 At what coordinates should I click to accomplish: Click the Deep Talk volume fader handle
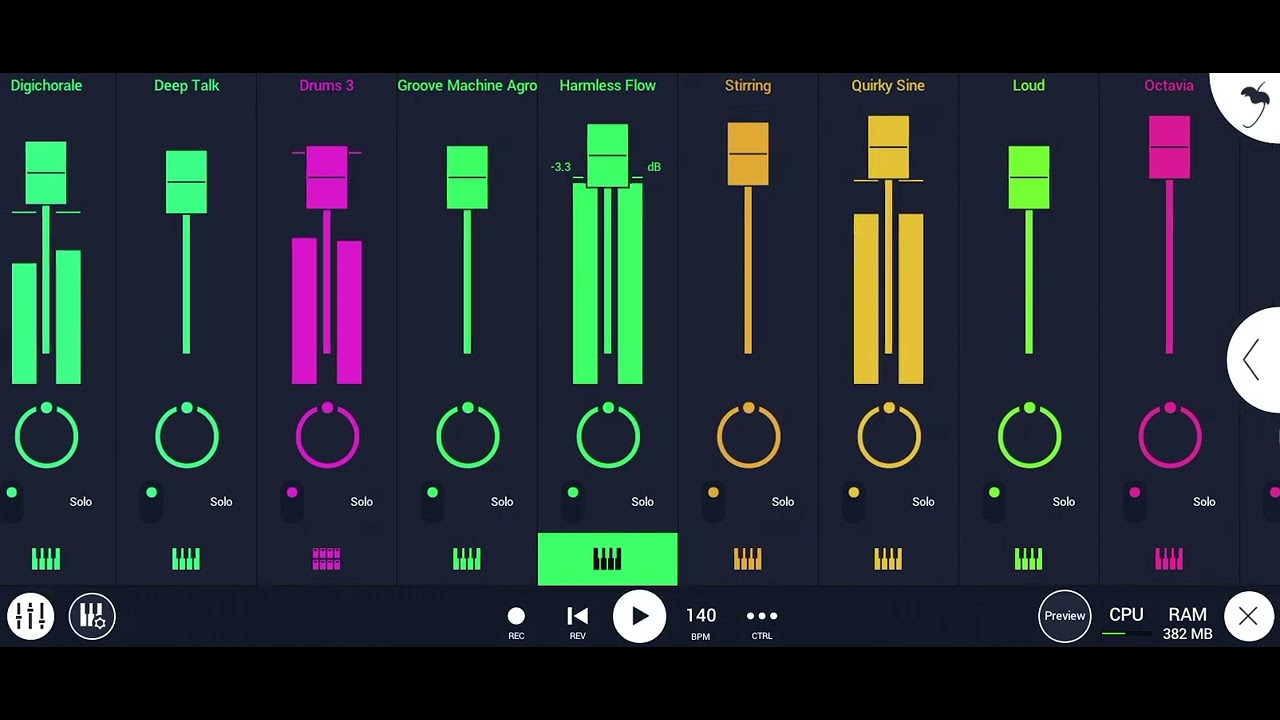tap(186, 182)
